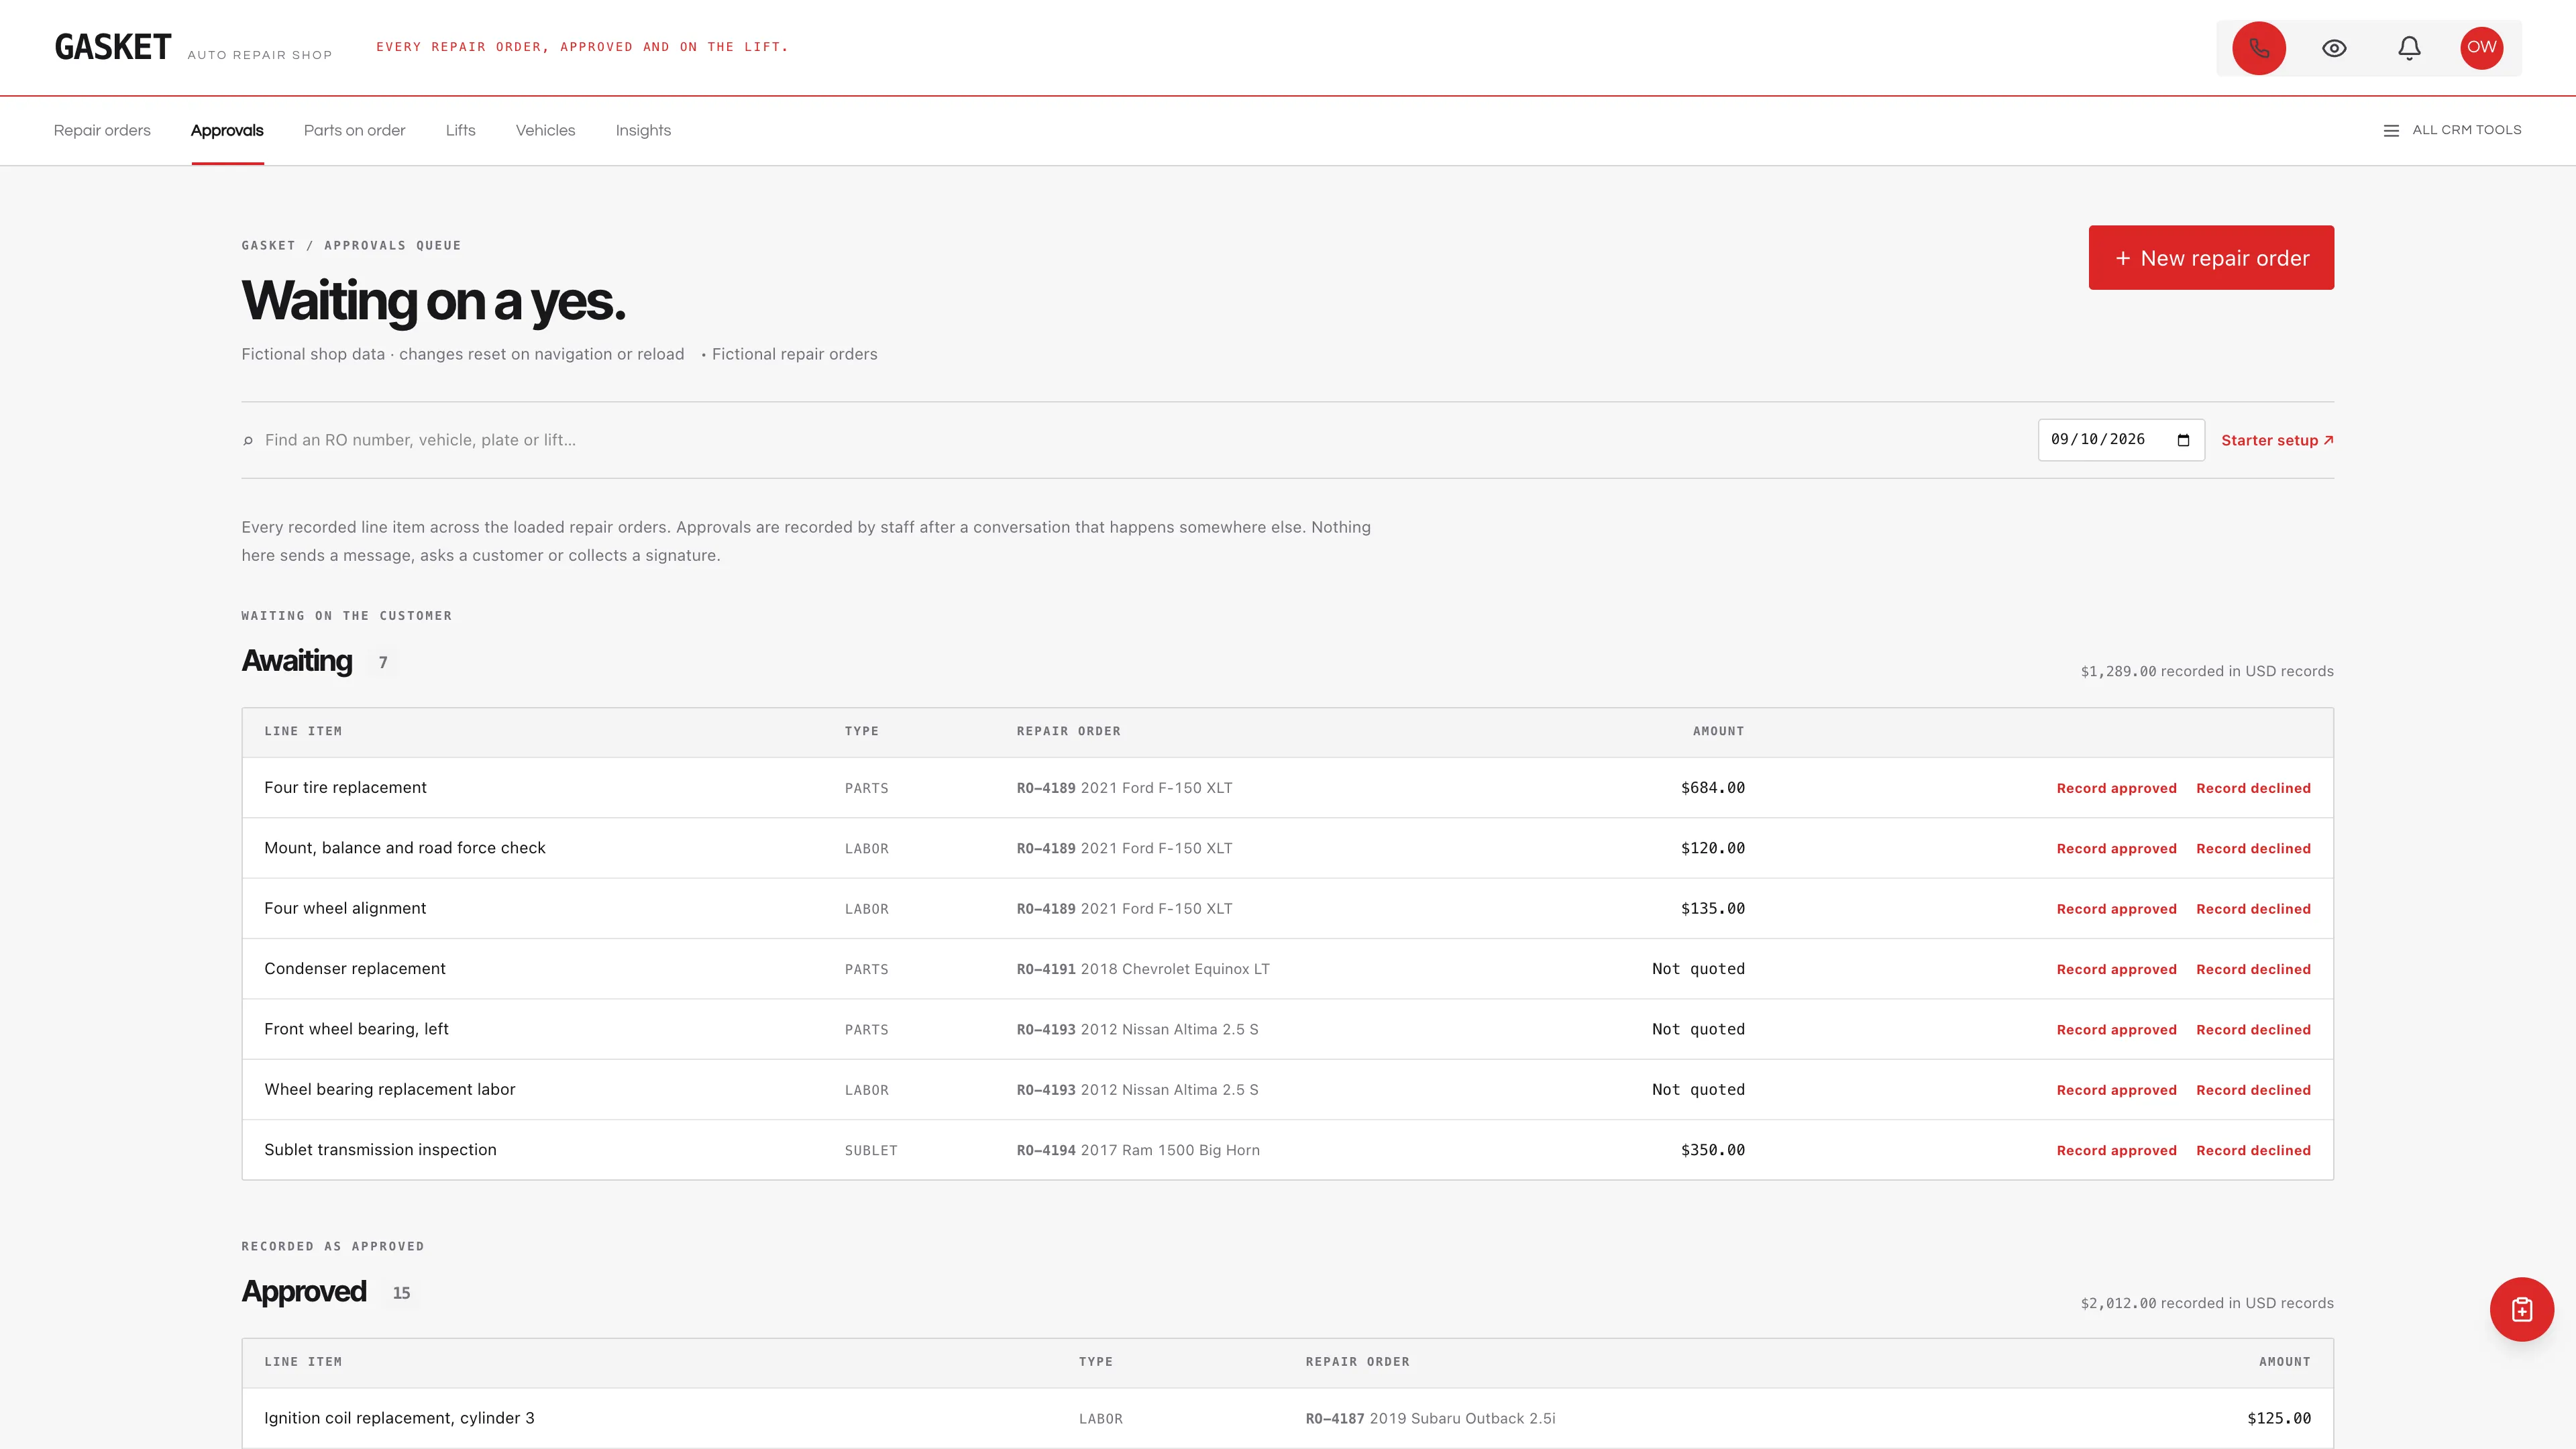
Task: Record approved for Mount, balance and road force check
Action: pyautogui.click(x=2116, y=848)
